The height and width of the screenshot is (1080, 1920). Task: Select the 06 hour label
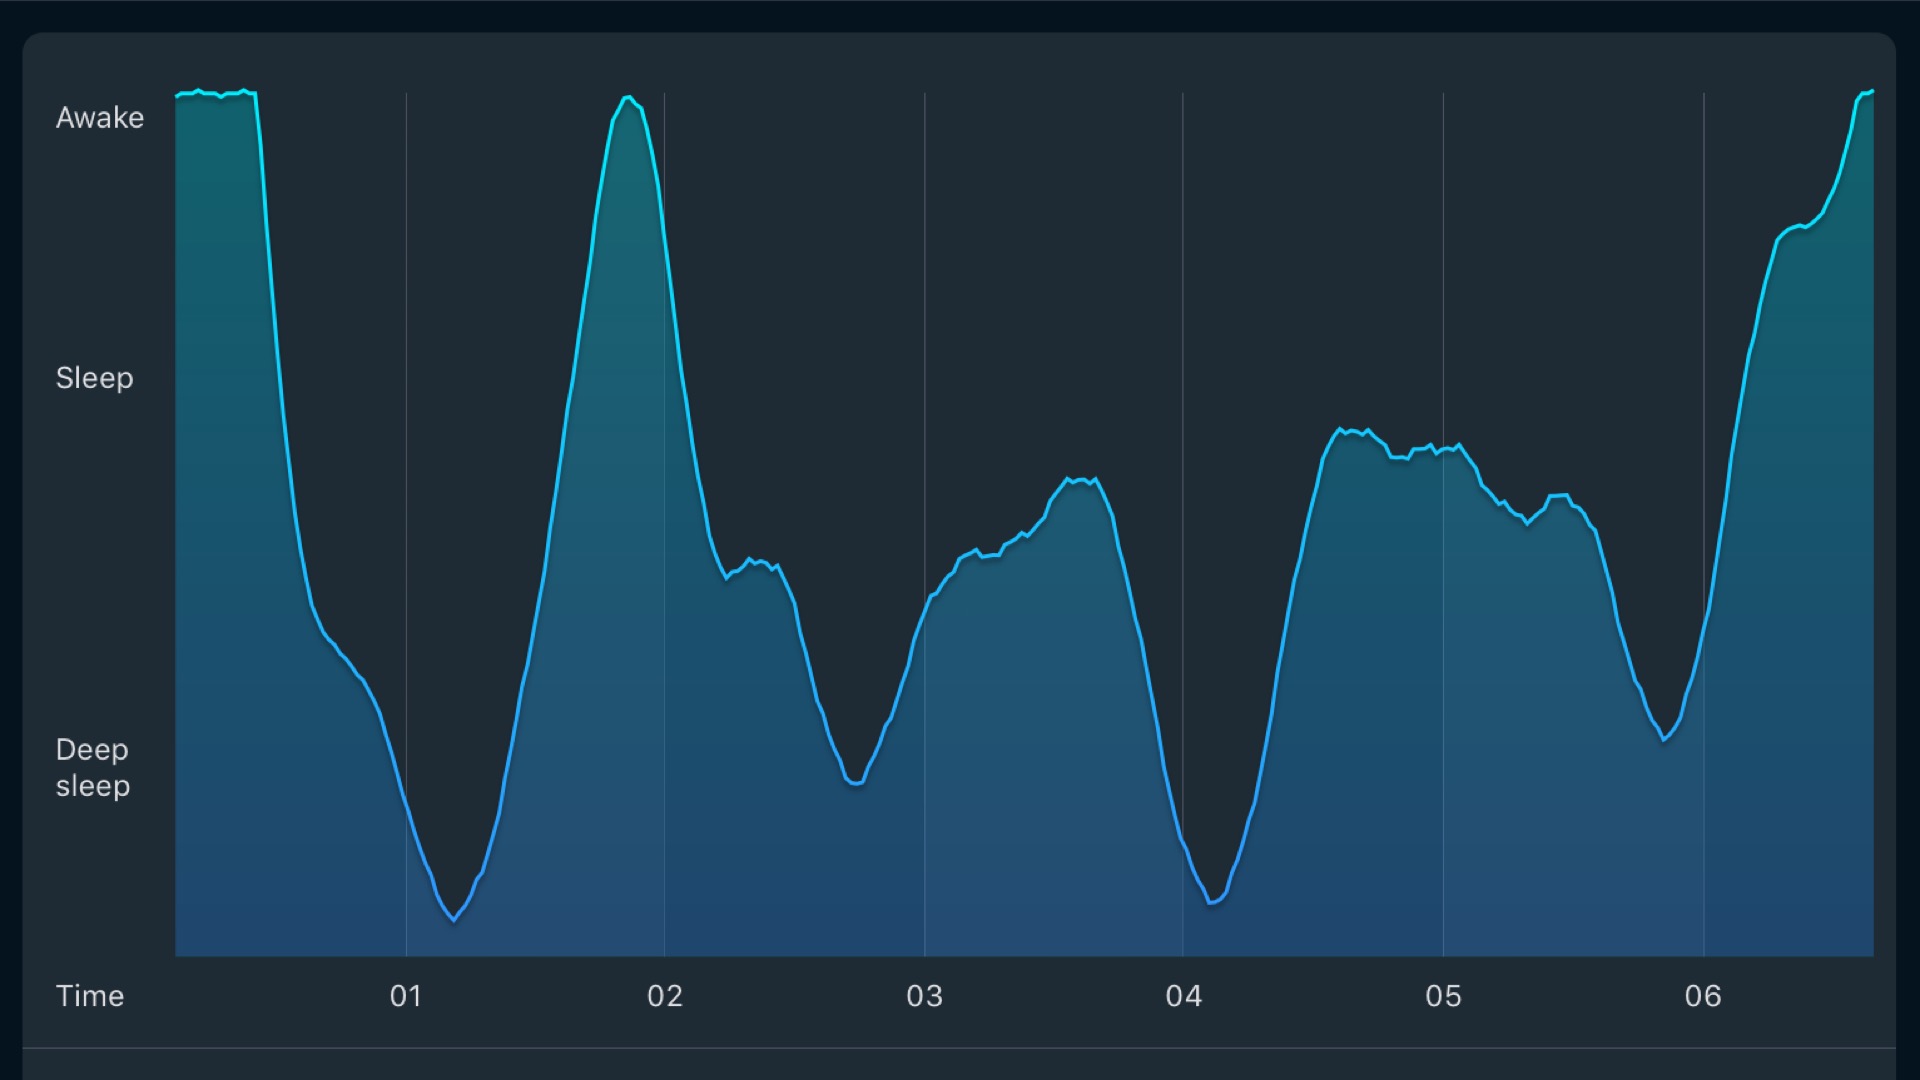tap(1703, 996)
